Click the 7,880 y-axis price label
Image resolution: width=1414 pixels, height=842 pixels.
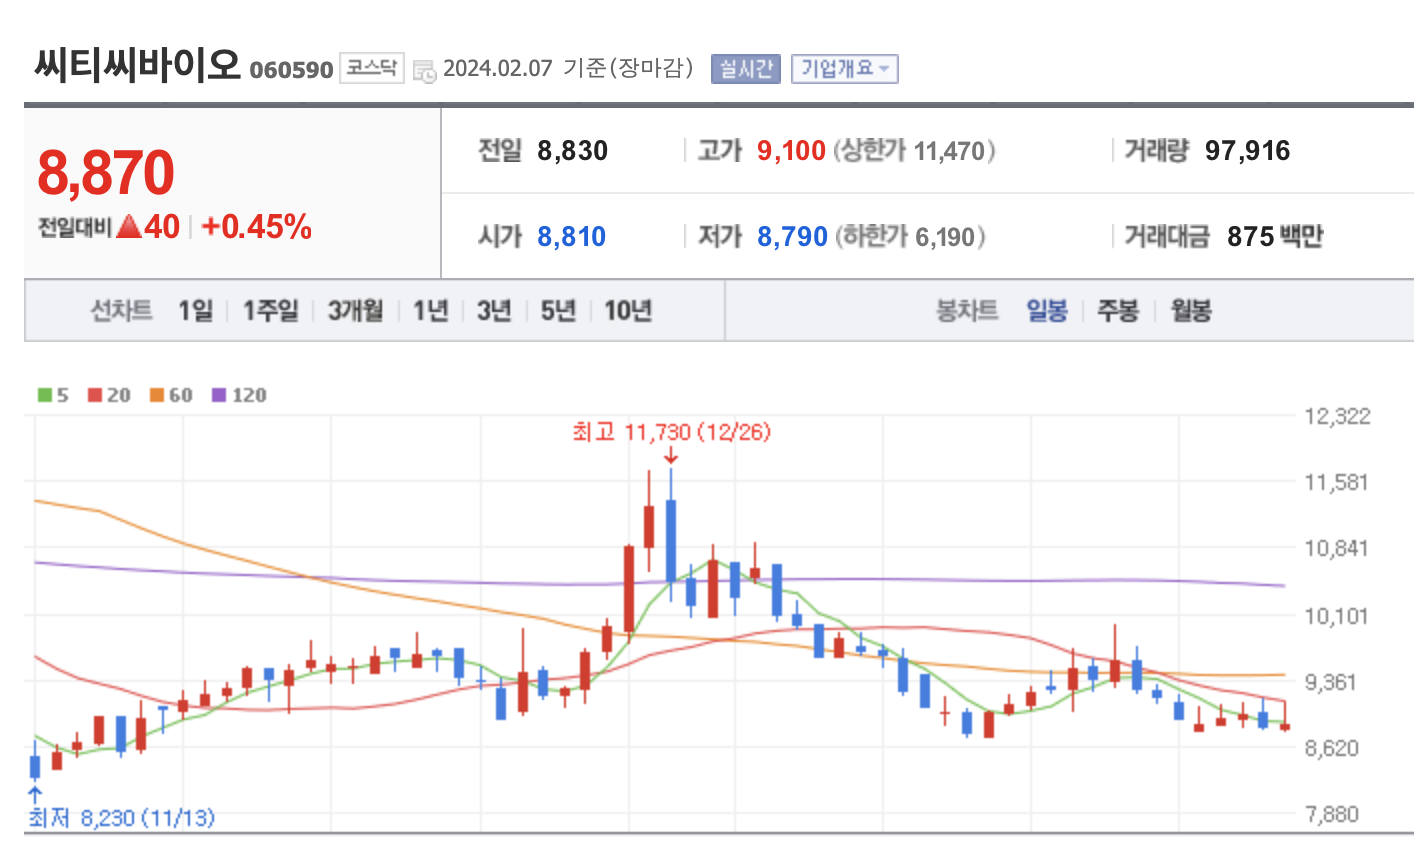click(x=1332, y=814)
